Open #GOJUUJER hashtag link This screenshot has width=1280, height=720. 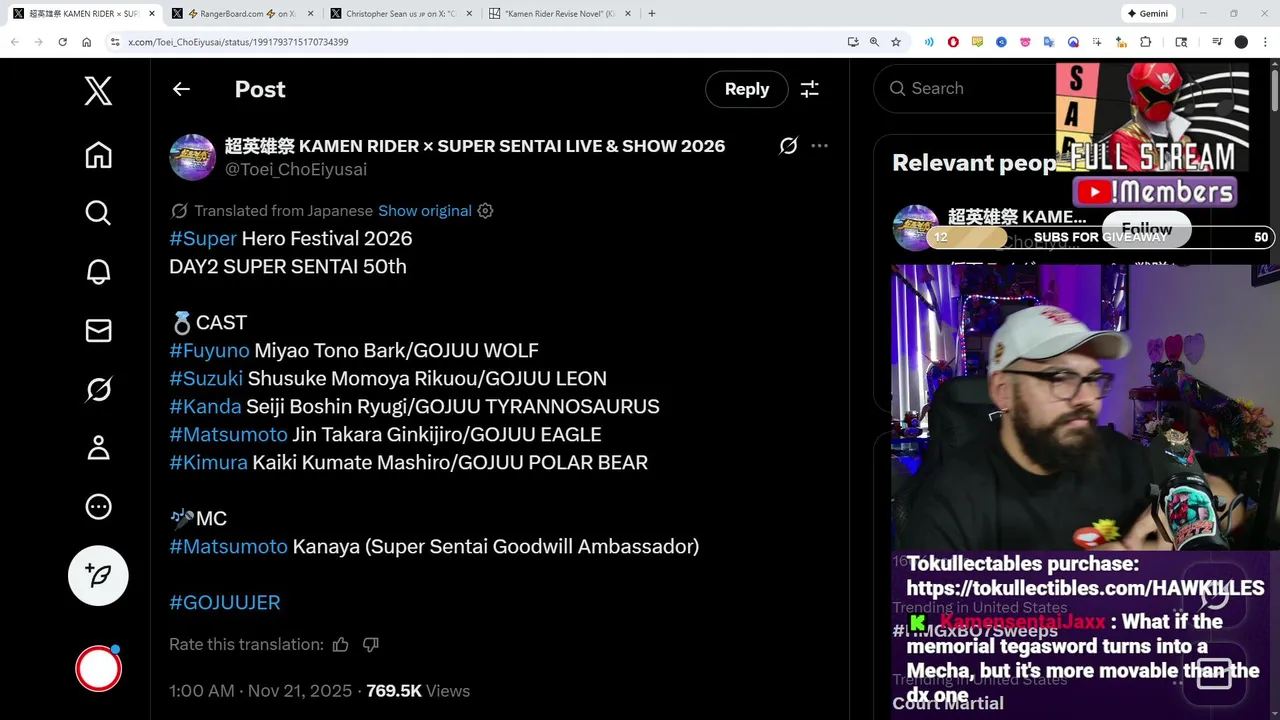point(225,602)
